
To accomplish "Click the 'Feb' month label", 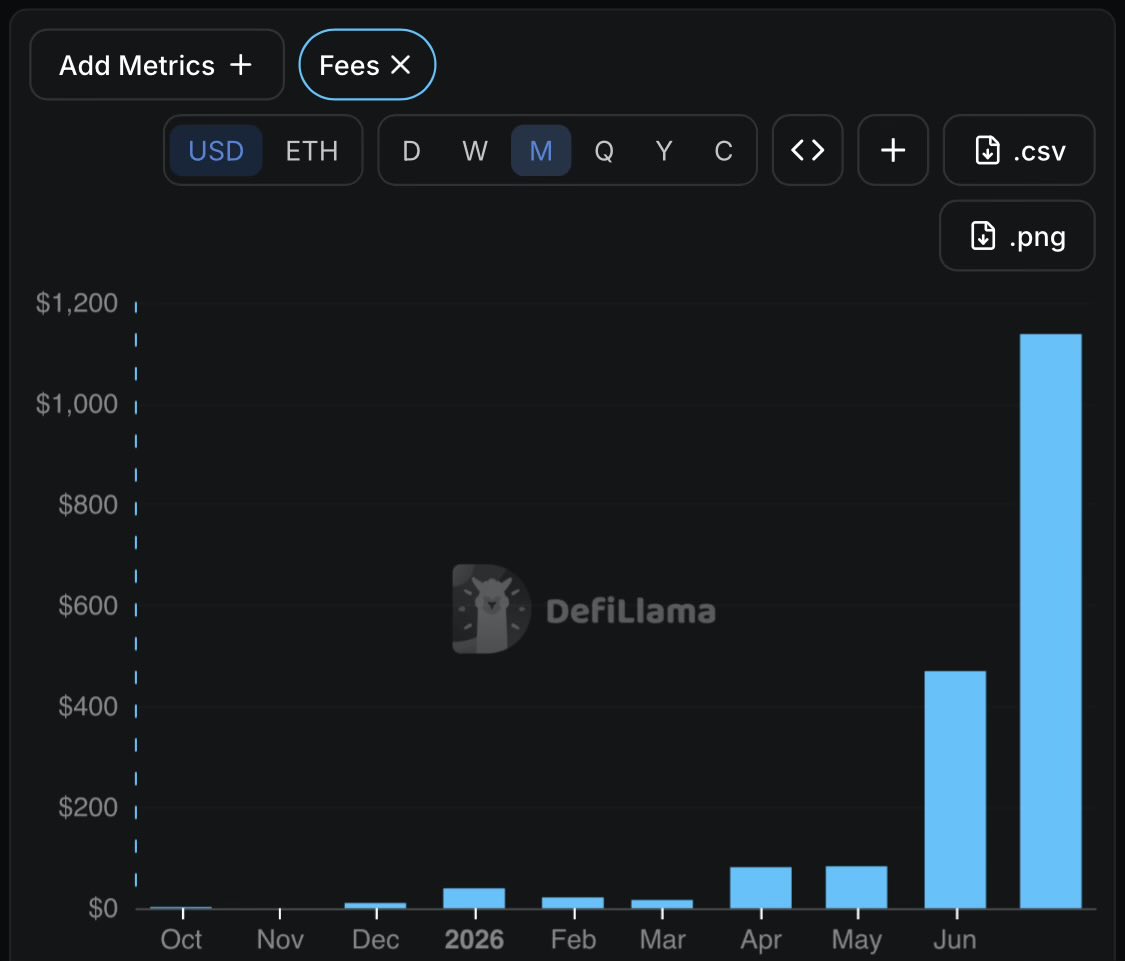I will click(573, 939).
